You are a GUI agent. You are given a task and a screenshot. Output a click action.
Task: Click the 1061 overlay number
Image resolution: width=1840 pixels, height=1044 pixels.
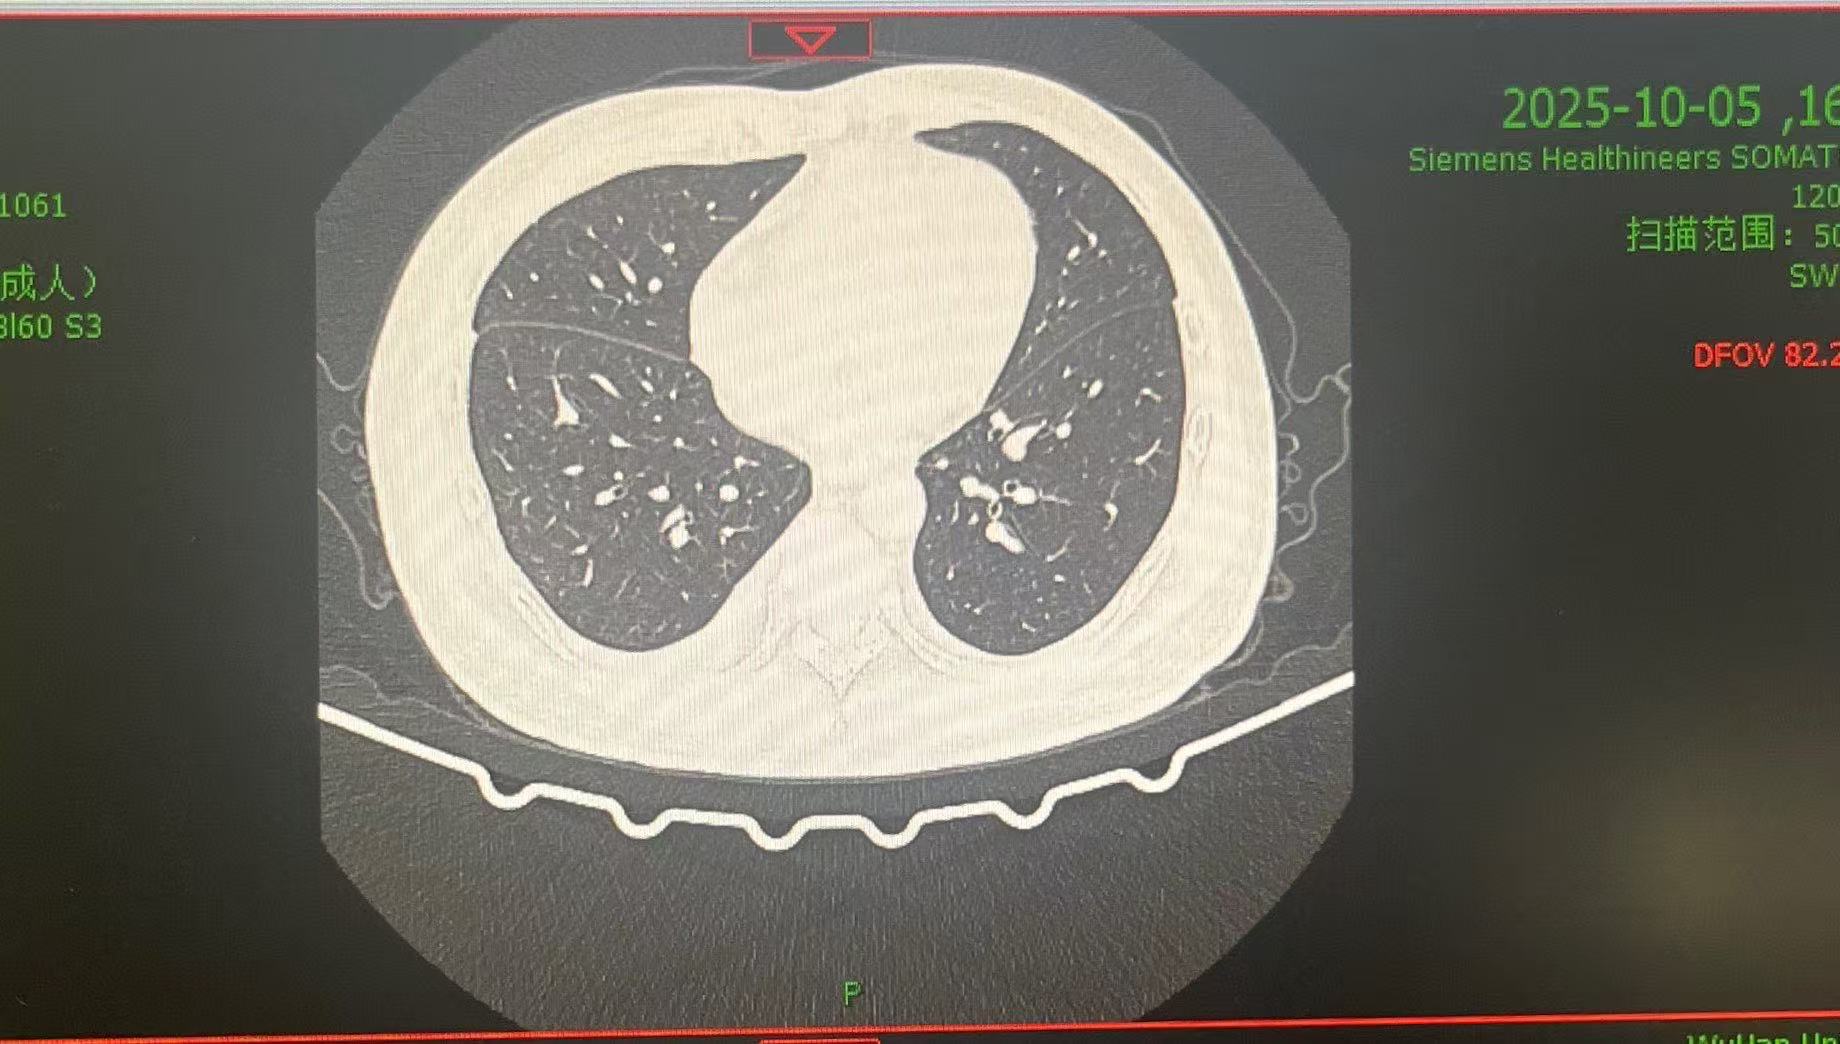[32, 206]
